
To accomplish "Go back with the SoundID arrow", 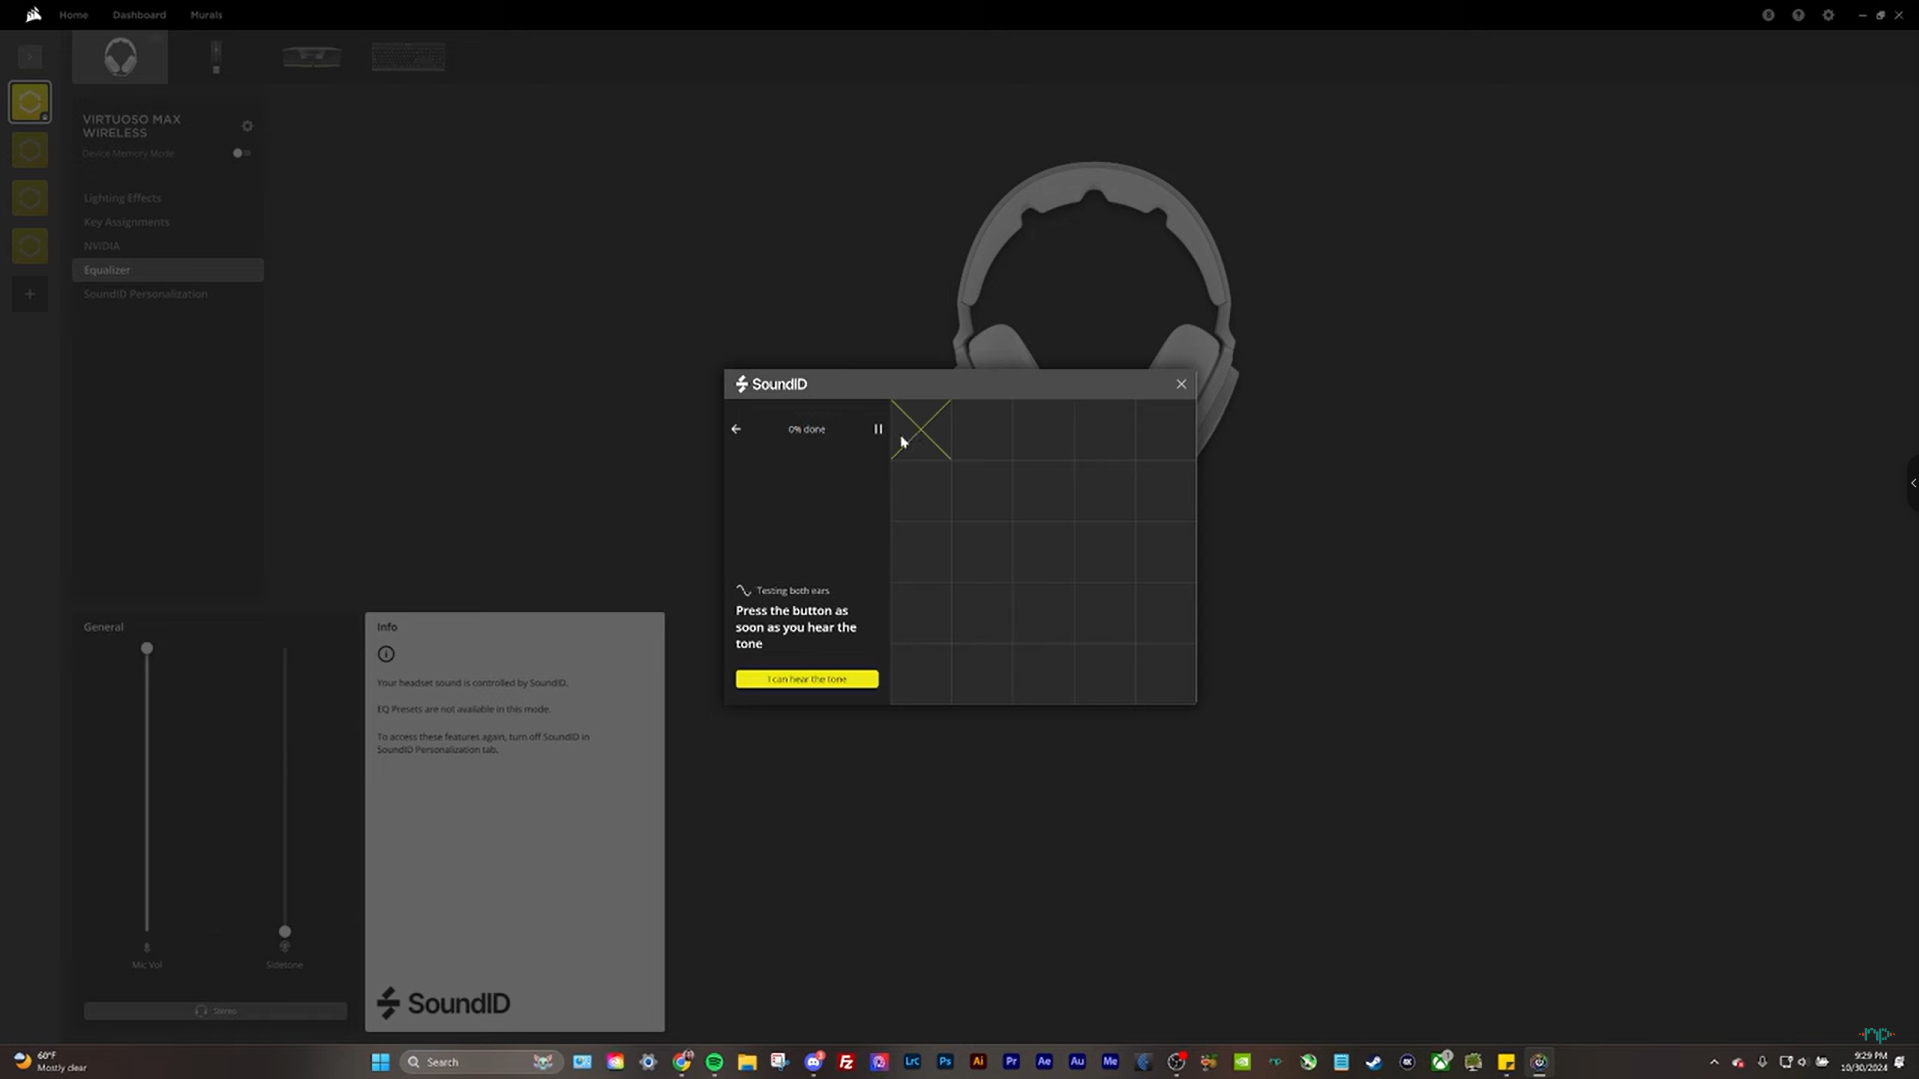I will tap(736, 429).
